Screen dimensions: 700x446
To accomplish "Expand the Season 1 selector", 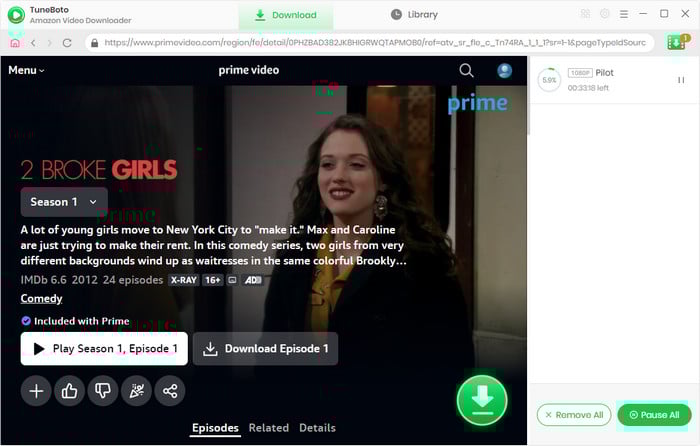I will [x=64, y=202].
